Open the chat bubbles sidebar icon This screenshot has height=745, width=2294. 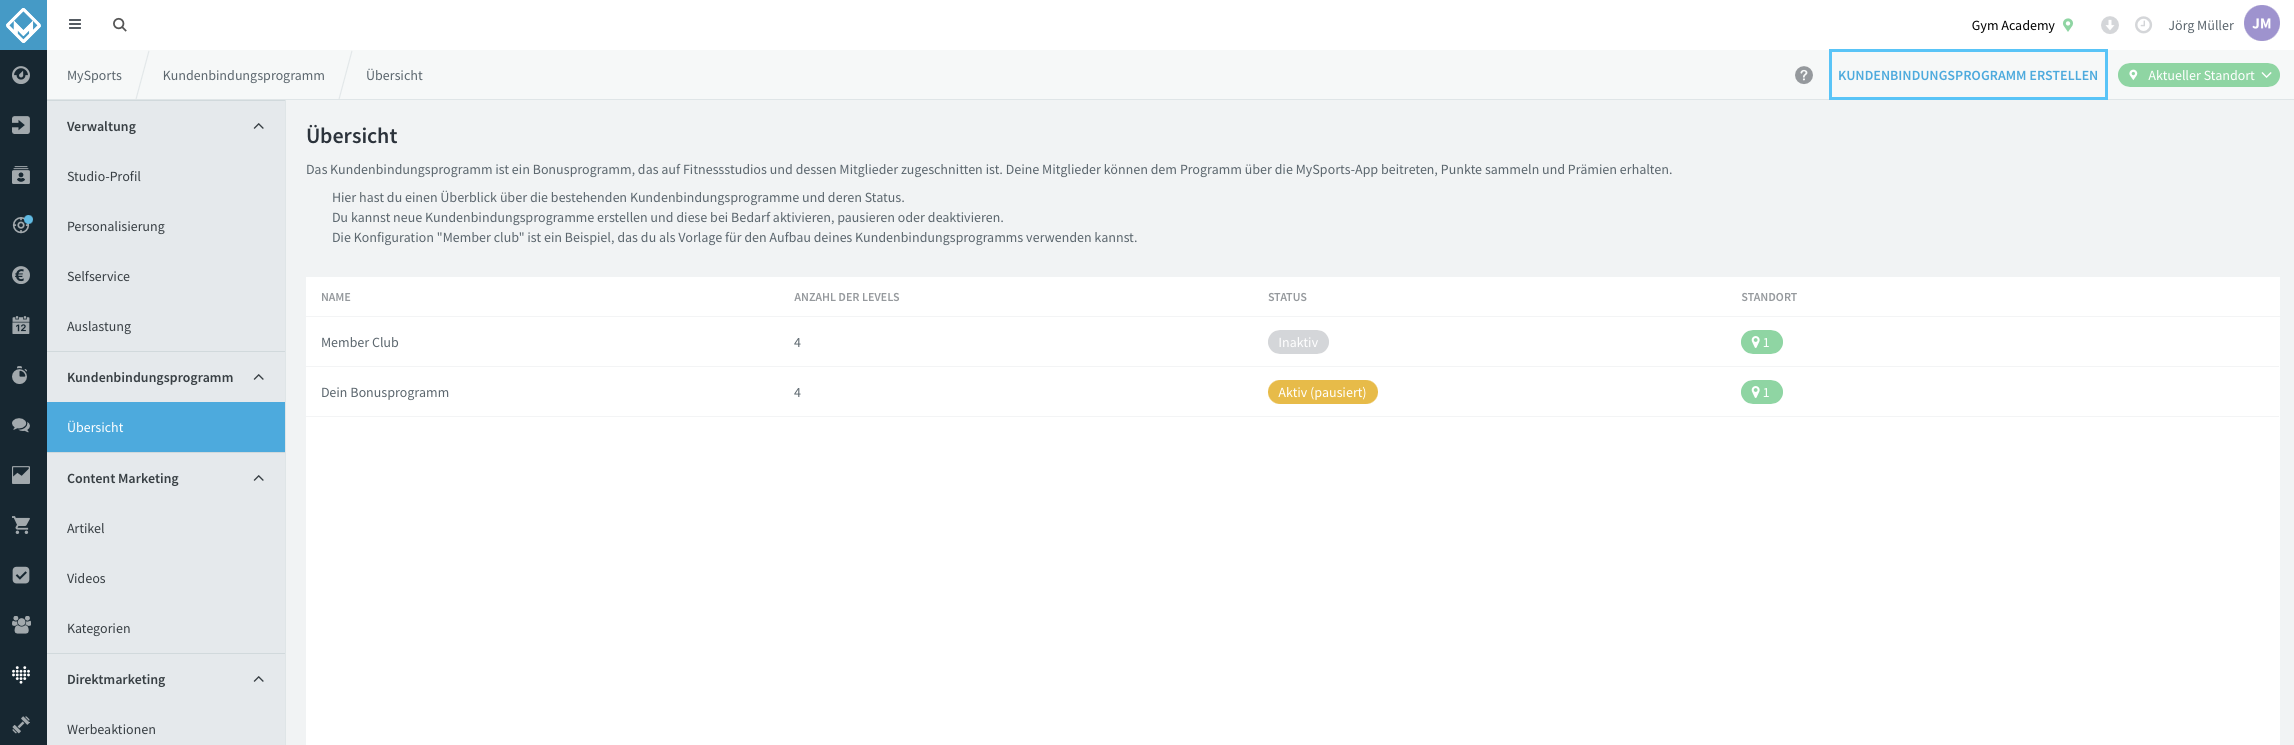tap(21, 425)
